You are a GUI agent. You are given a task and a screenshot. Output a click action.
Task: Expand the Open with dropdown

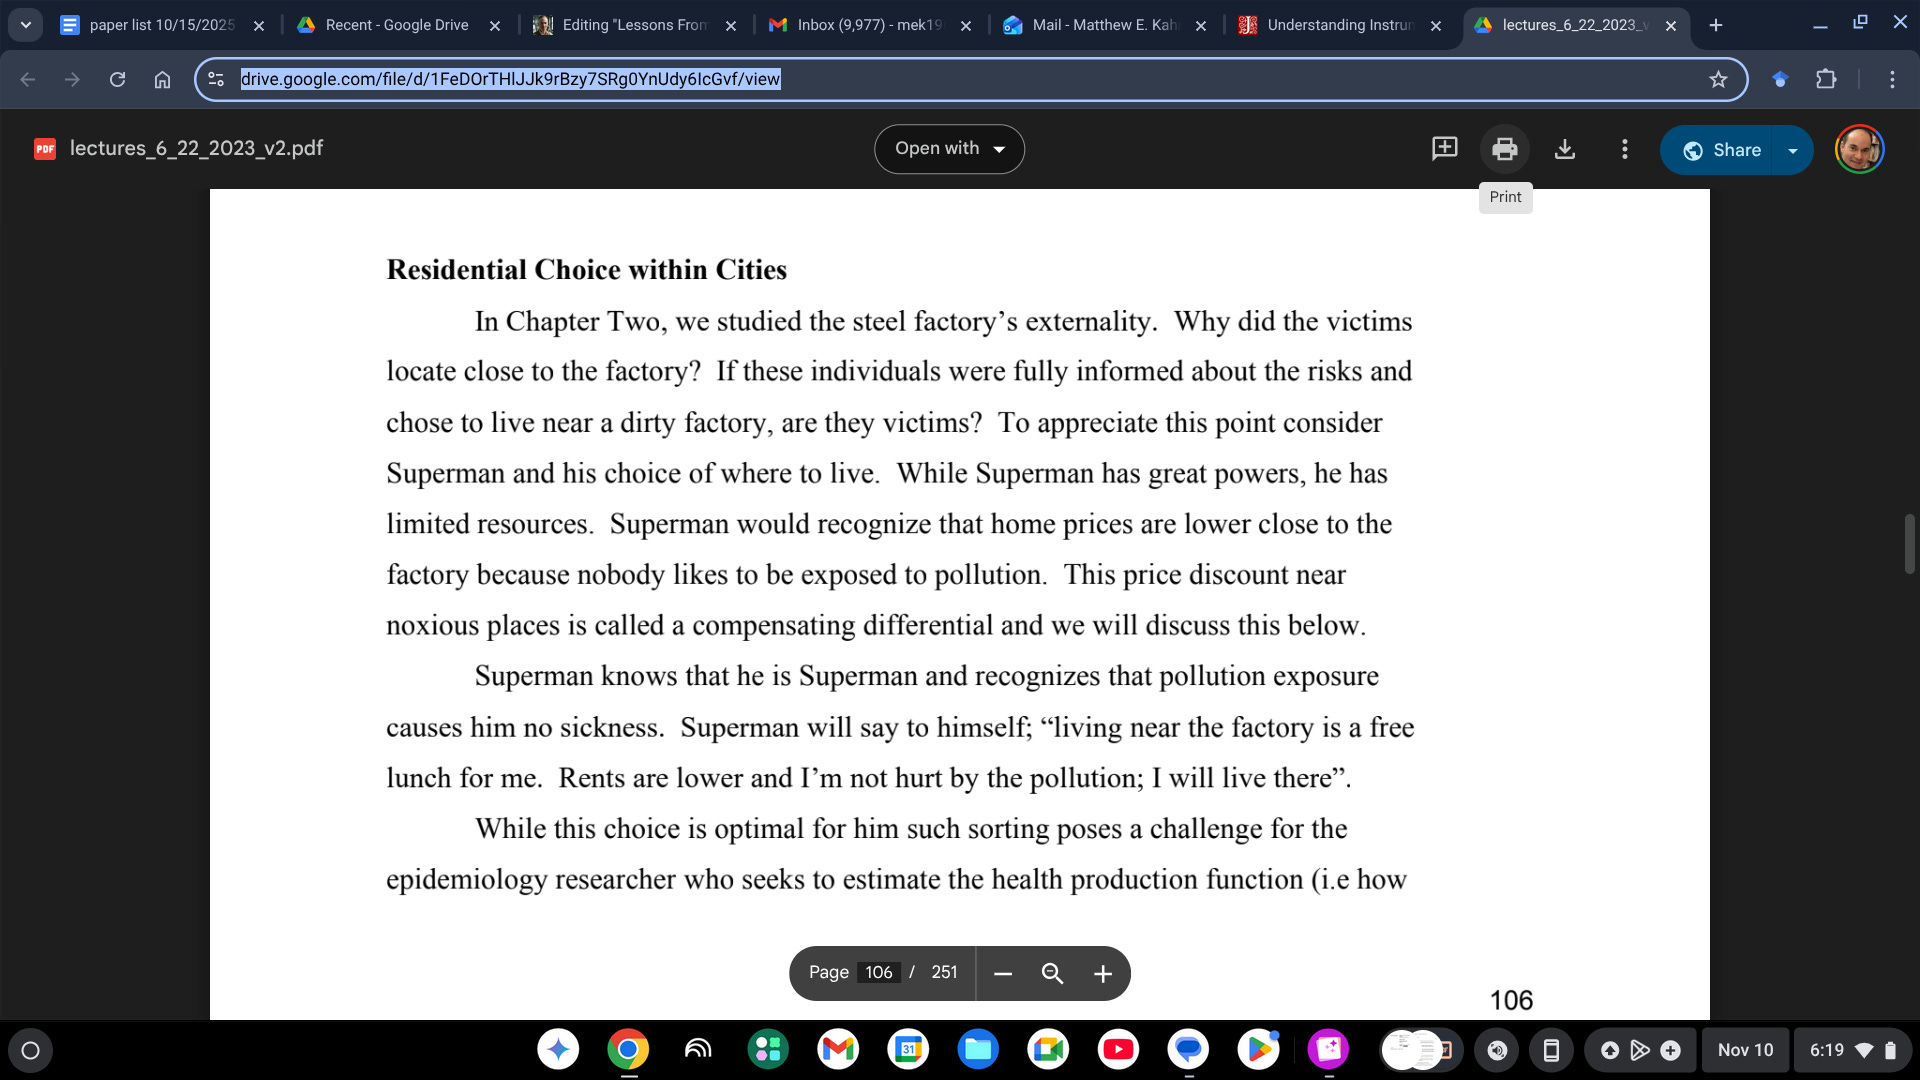949,149
